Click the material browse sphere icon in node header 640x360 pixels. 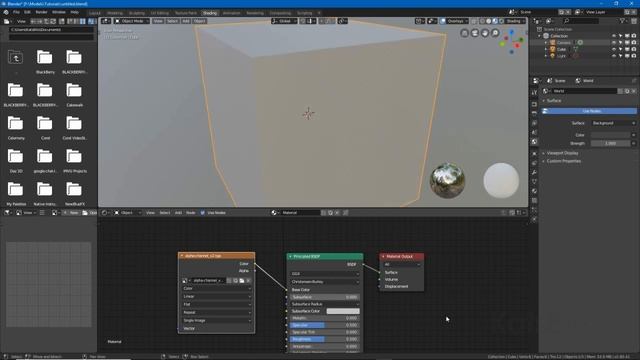click(274, 213)
